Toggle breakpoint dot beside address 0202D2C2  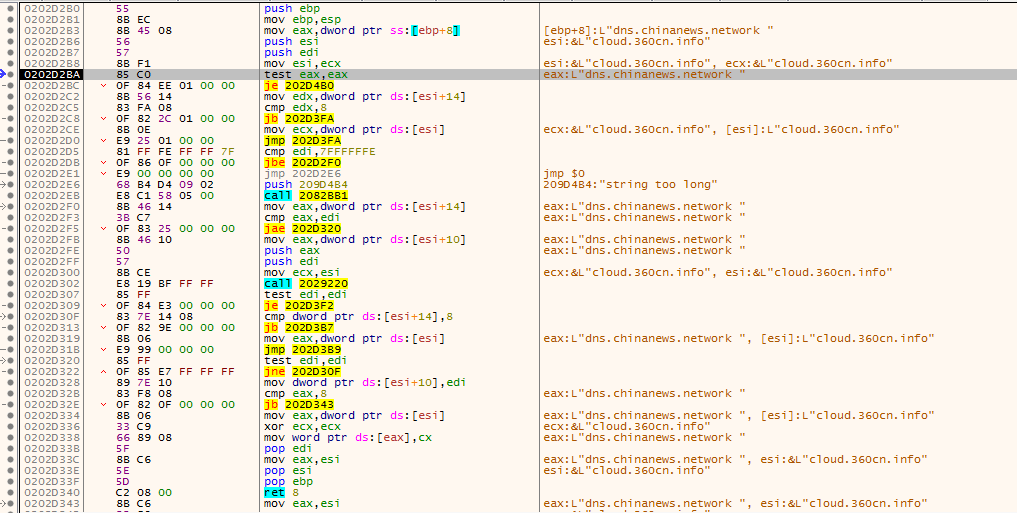pos(10,97)
